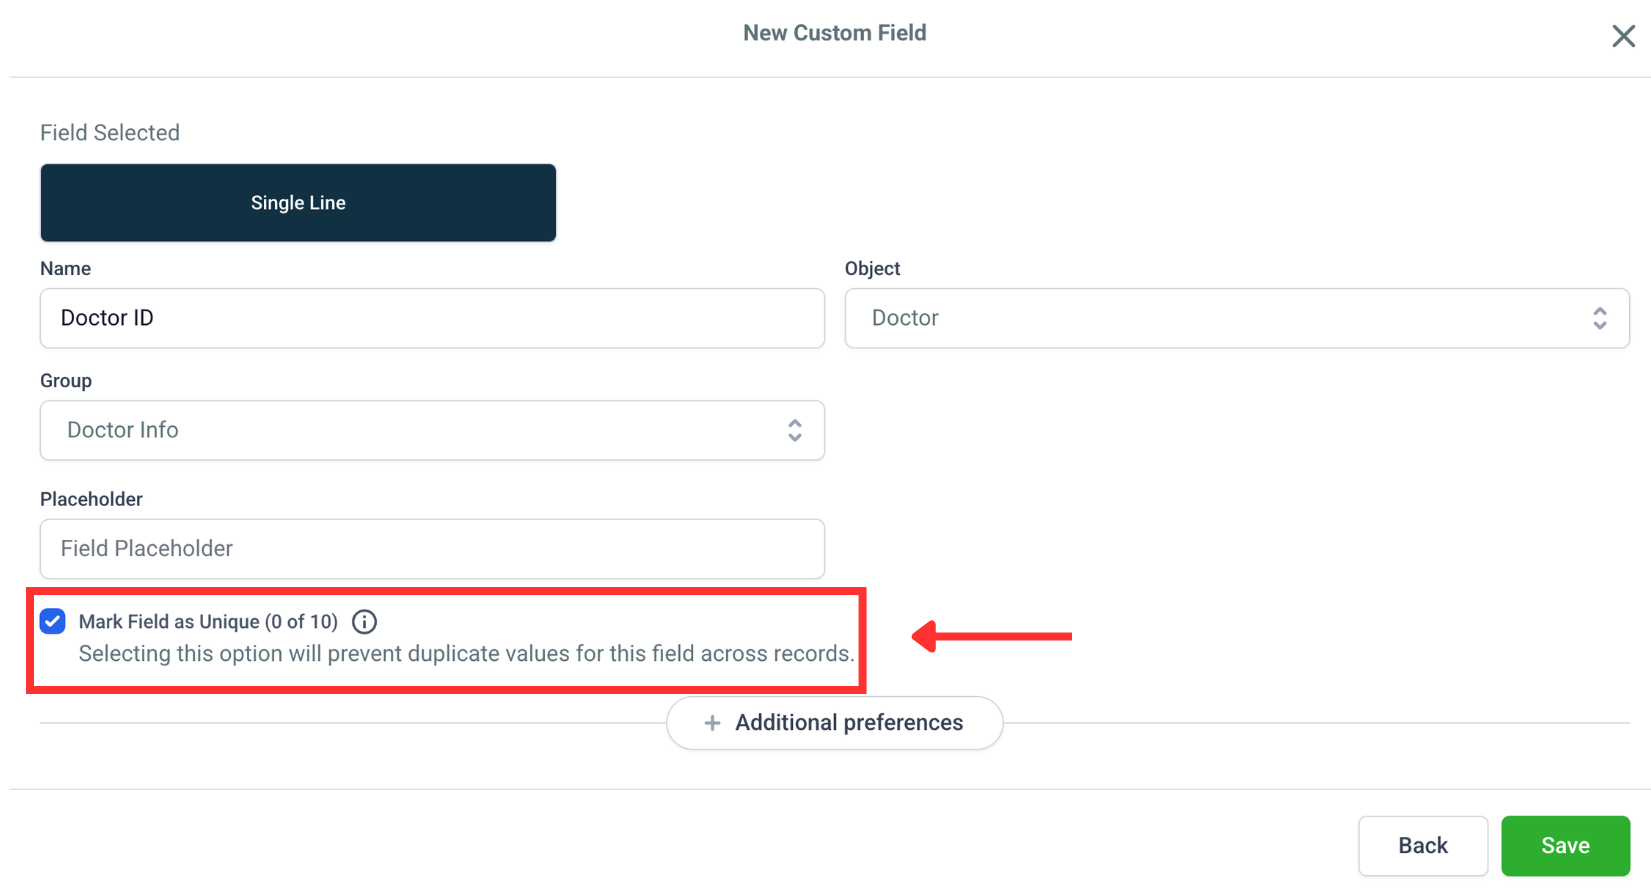Click the up-down arrows in the Group selector
The width and height of the screenshot is (1651, 888).
pyautogui.click(x=794, y=430)
